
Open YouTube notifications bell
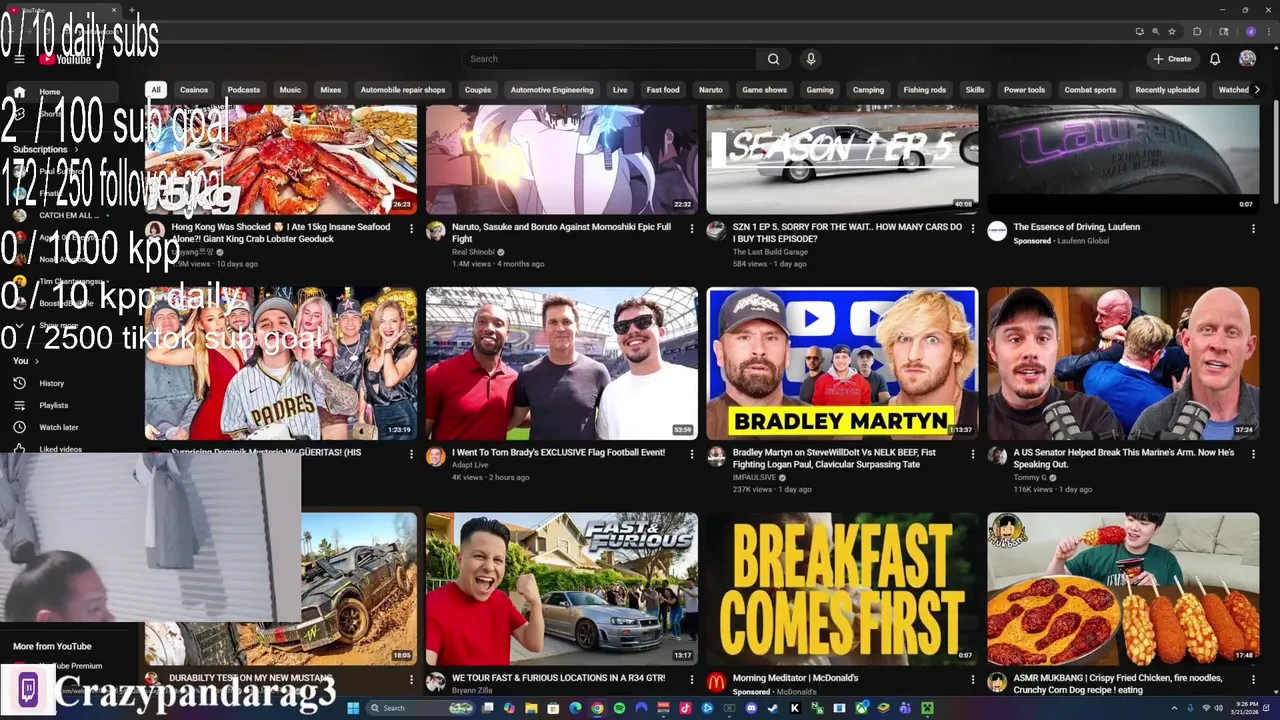click(1215, 59)
